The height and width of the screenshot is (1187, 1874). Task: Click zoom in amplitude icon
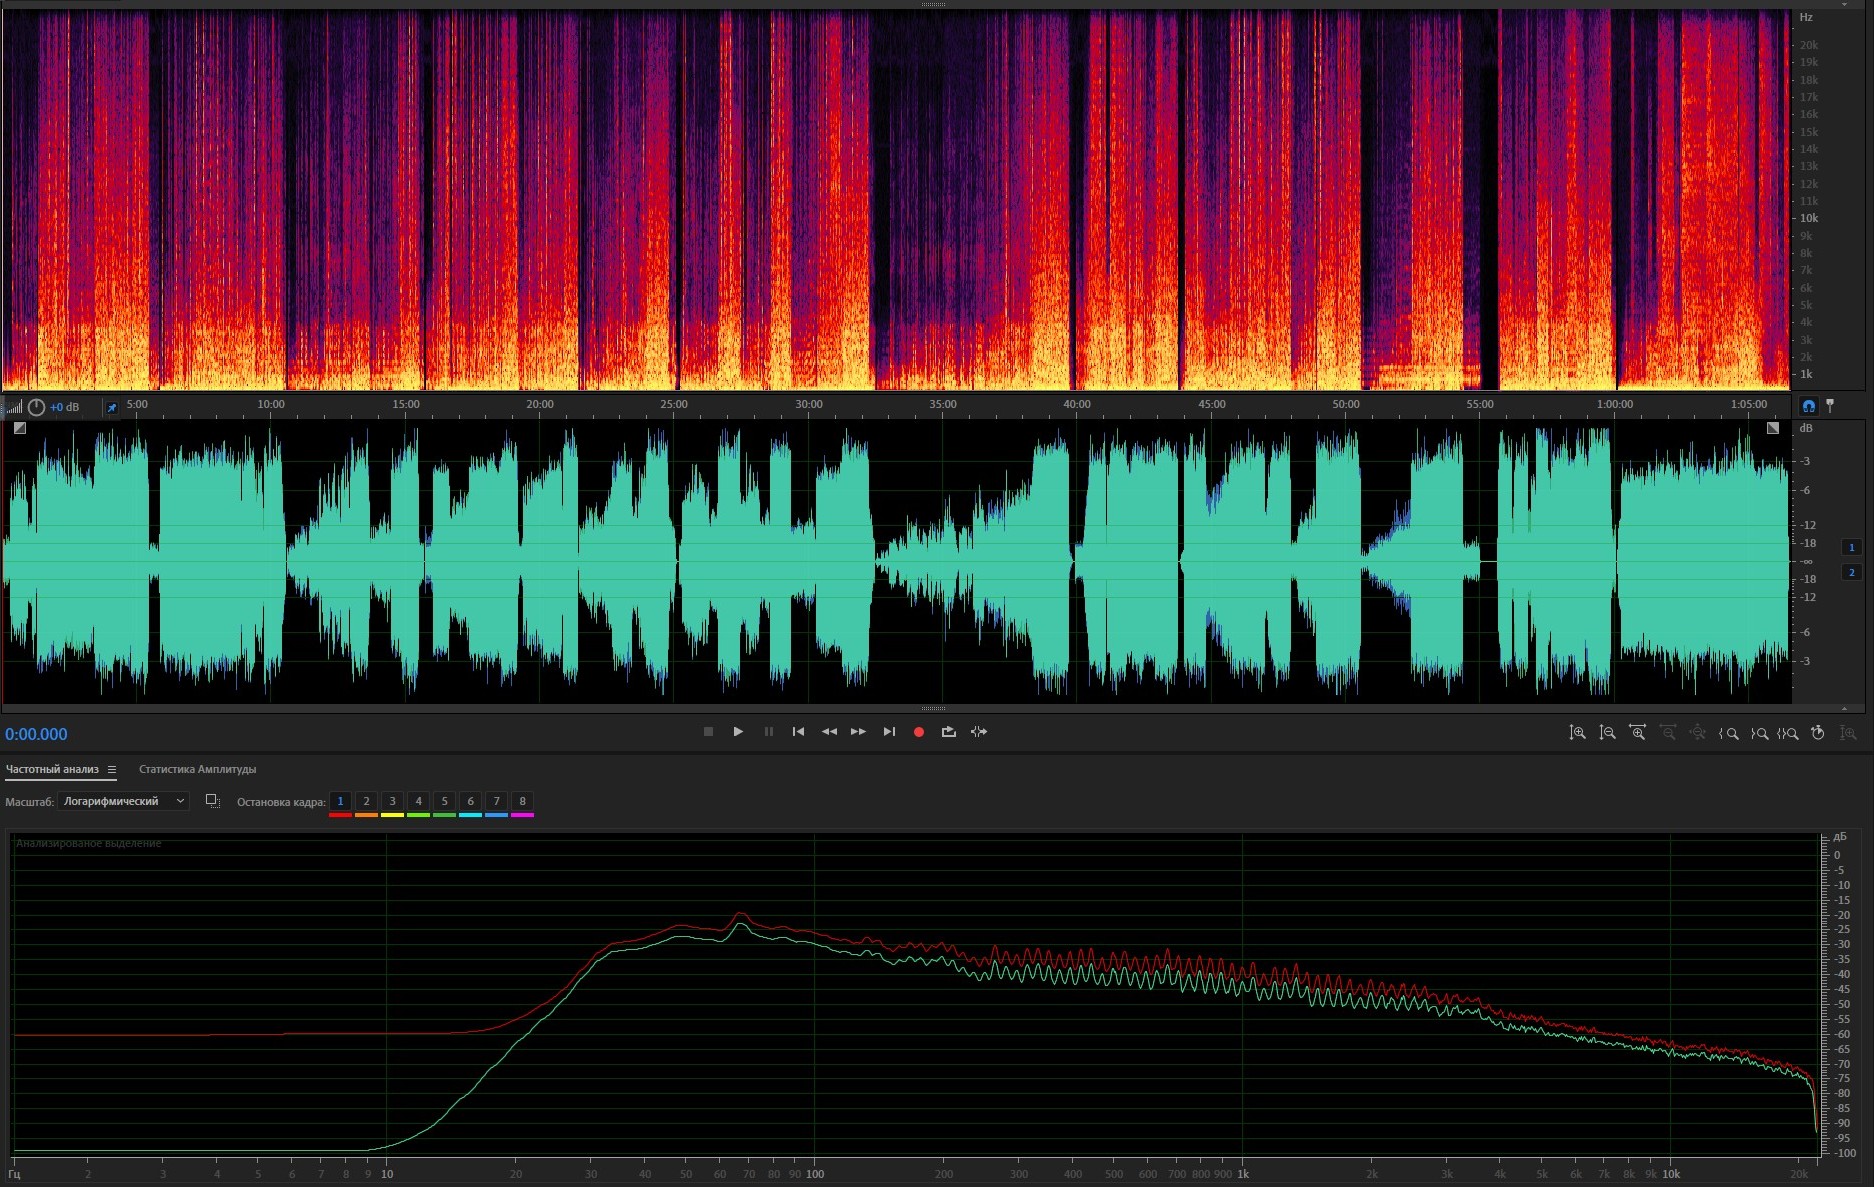1577,733
